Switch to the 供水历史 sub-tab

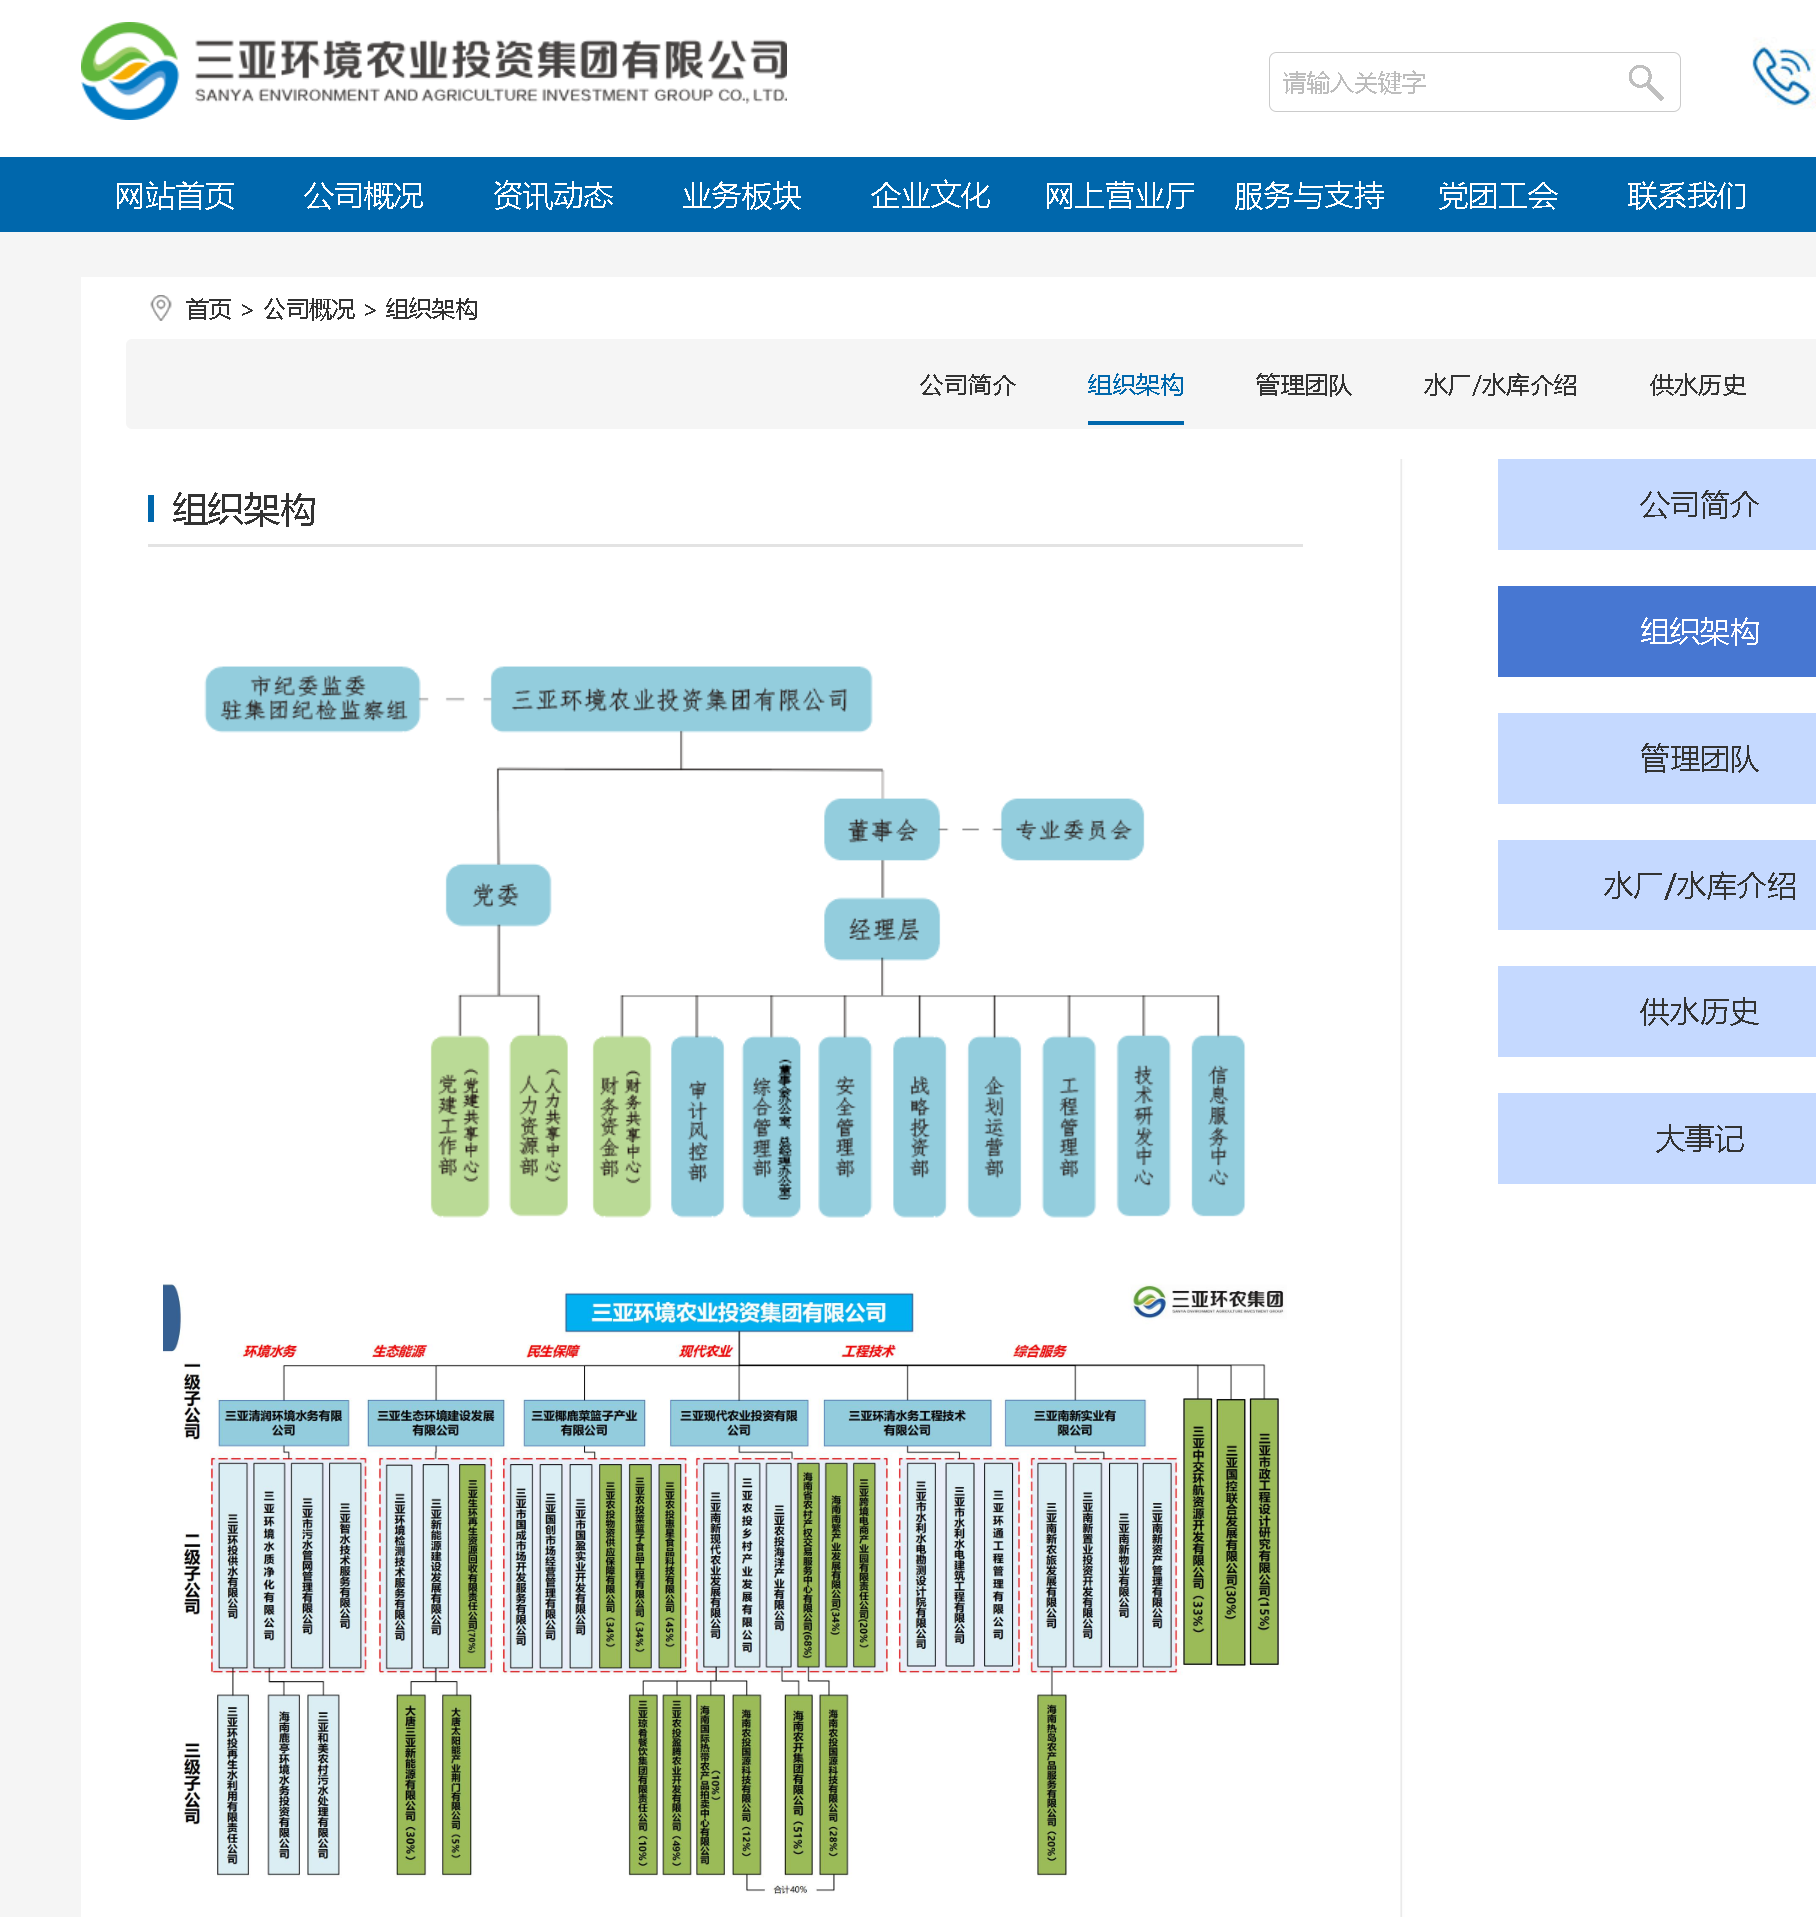click(1698, 385)
